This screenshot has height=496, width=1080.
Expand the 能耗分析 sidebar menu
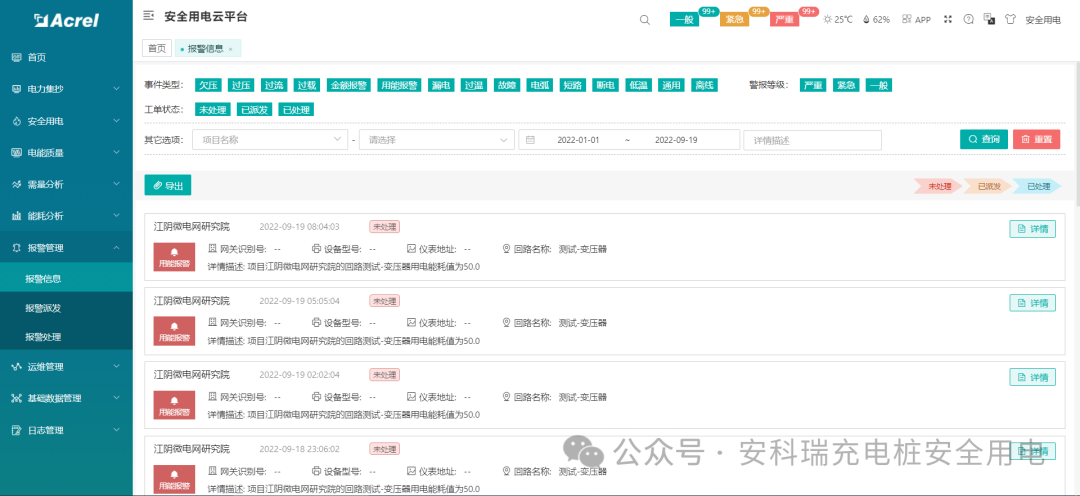click(66, 216)
